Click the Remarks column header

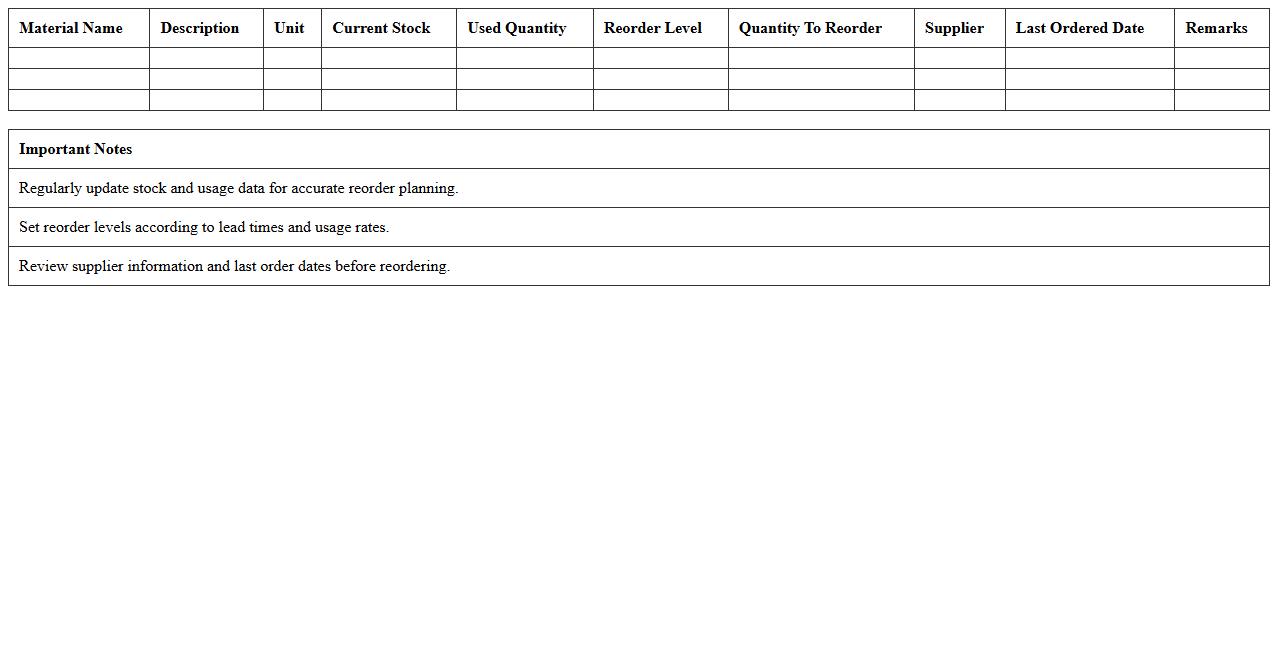1216,28
